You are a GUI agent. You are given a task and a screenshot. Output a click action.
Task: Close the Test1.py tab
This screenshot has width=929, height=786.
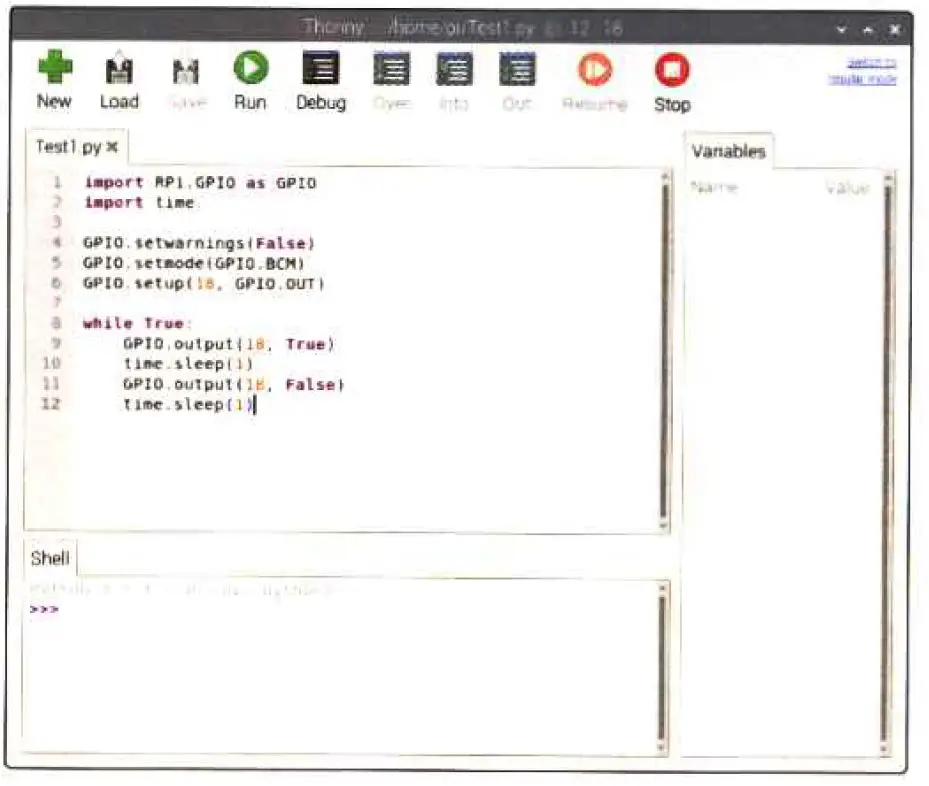tap(113, 146)
